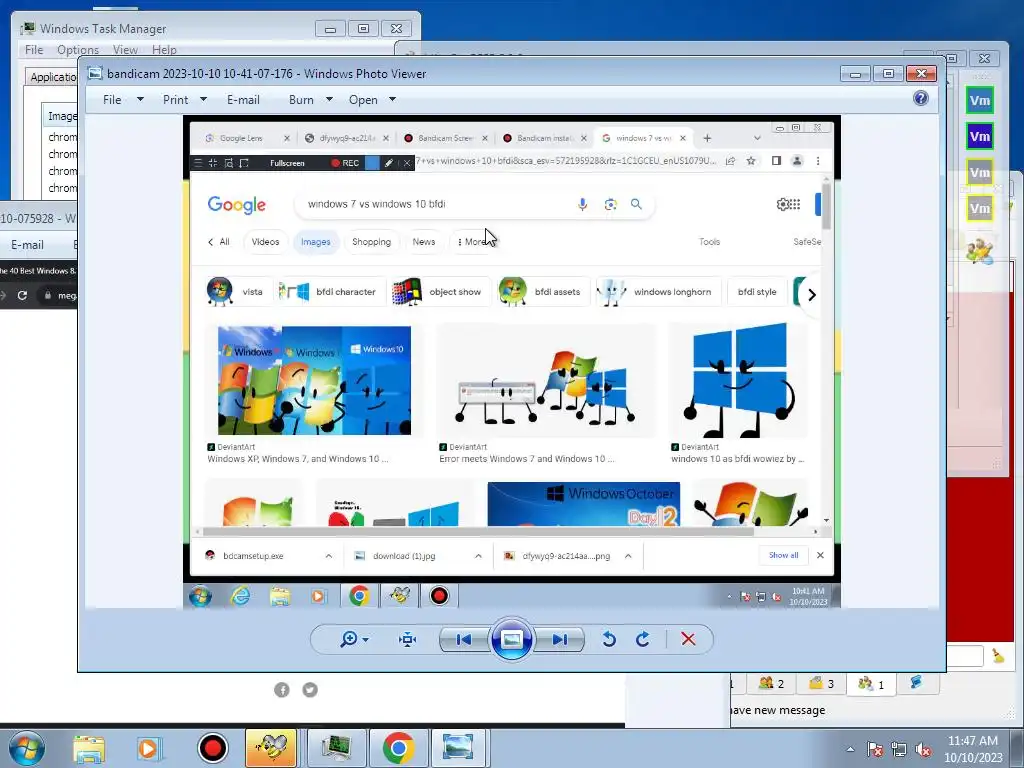Select the tab labeled 3 with envelope icon
This screenshot has height=768, width=1024.
[x=821, y=684]
